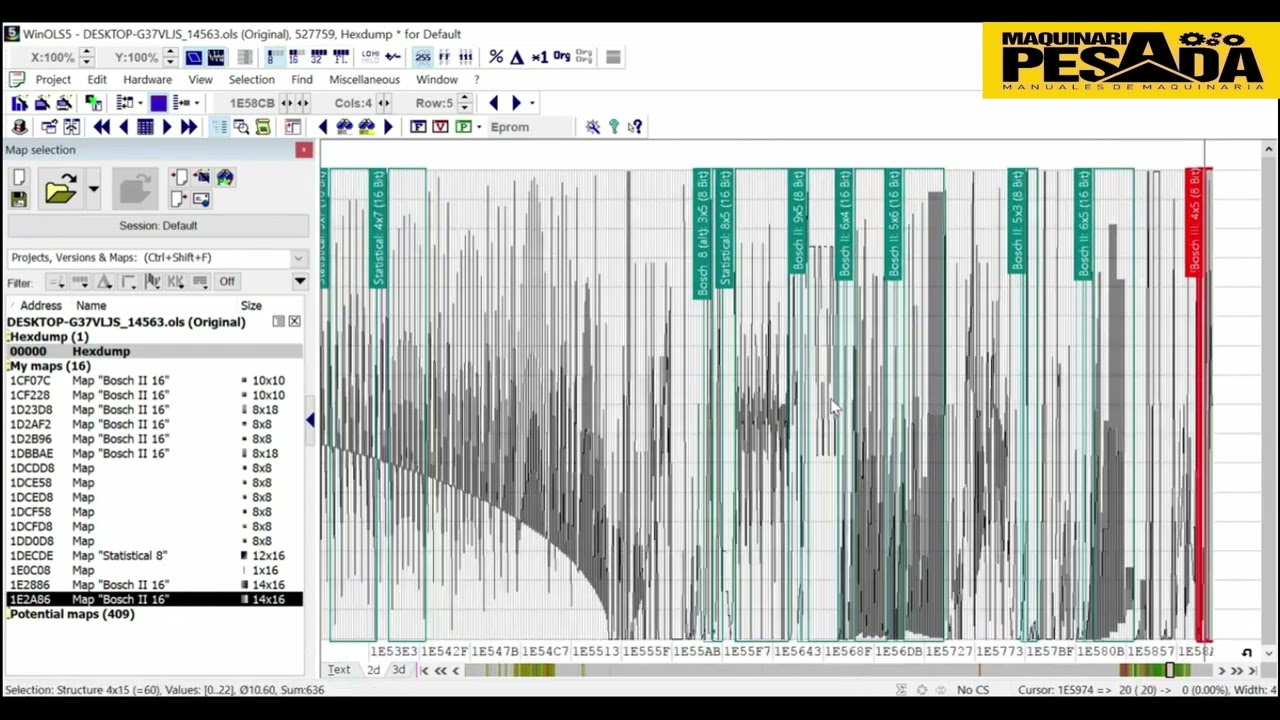Open project with the yellow folder icon

pyautogui.click(x=60, y=188)
